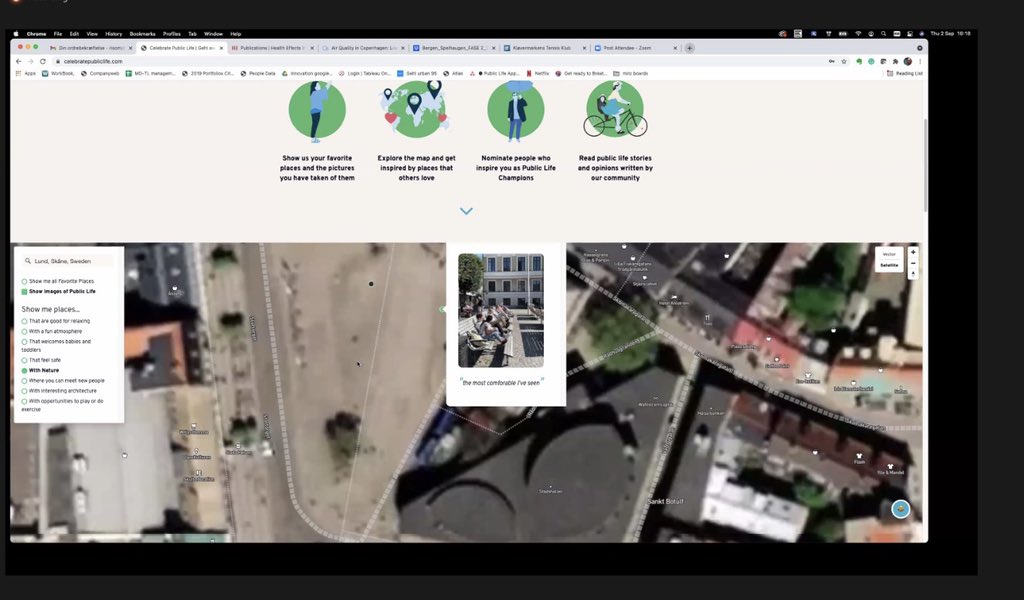Bookmark this page with the star icon
The image size is (1024, 600).
click(x=844, y=61)
